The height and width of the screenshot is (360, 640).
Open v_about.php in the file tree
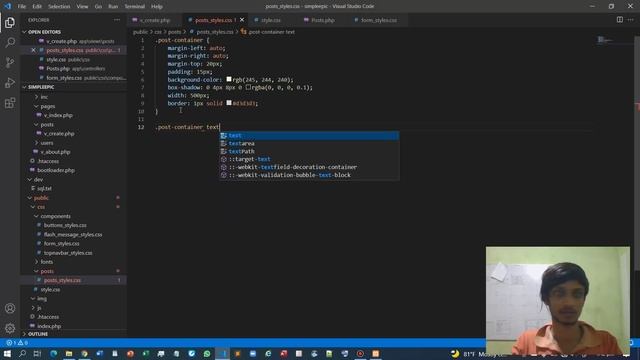[x=56, y=152]
